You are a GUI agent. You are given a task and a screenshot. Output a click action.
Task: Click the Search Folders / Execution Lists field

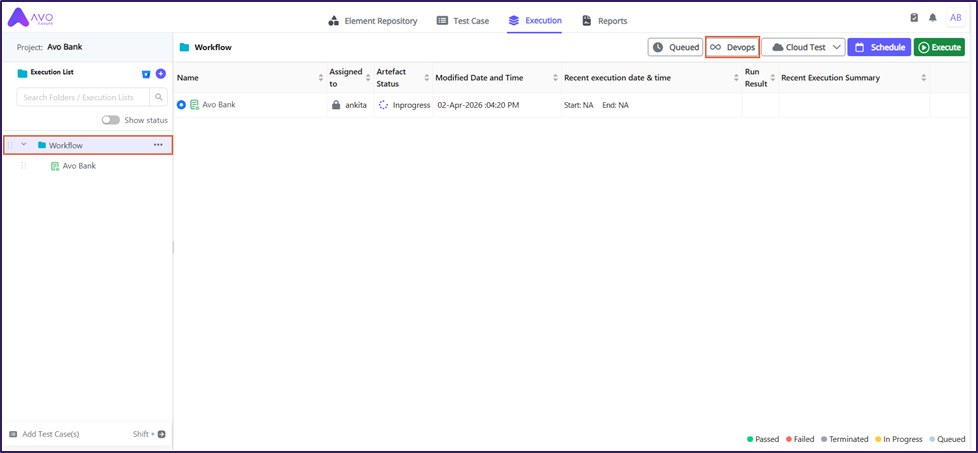83,97
